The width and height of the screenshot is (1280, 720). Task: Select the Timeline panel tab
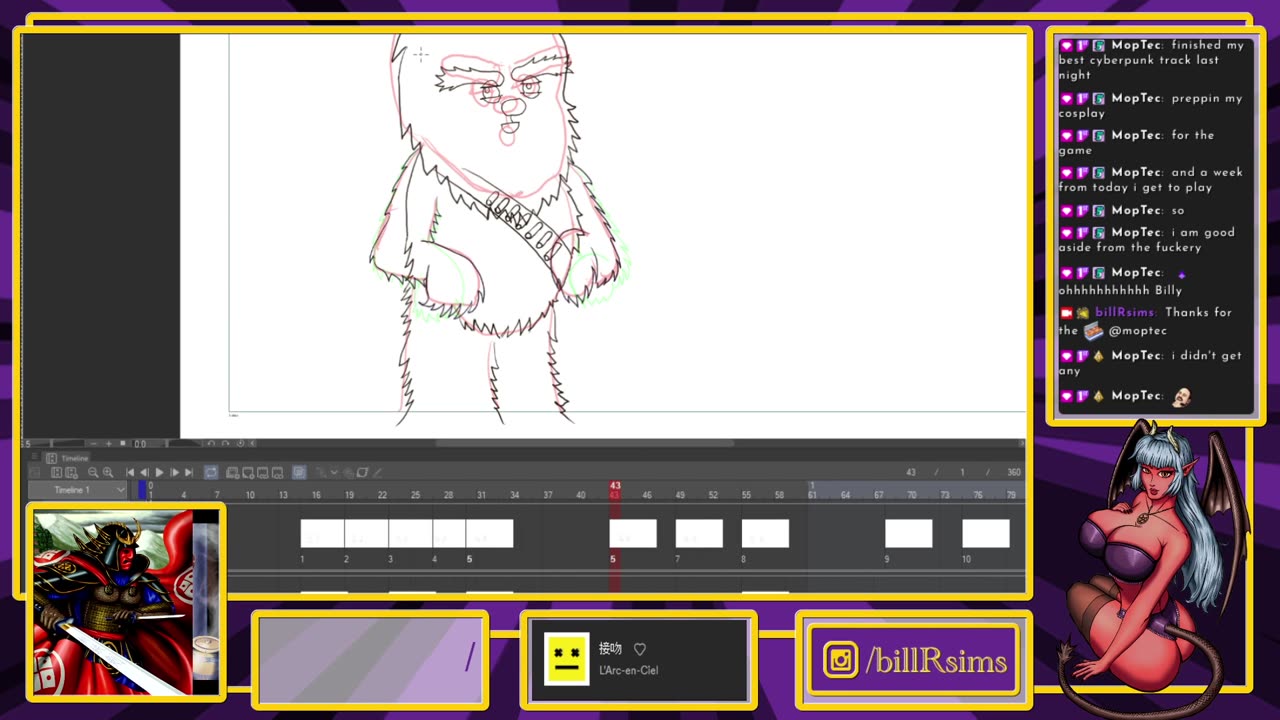pyautogui.click(x=68, y=458)
